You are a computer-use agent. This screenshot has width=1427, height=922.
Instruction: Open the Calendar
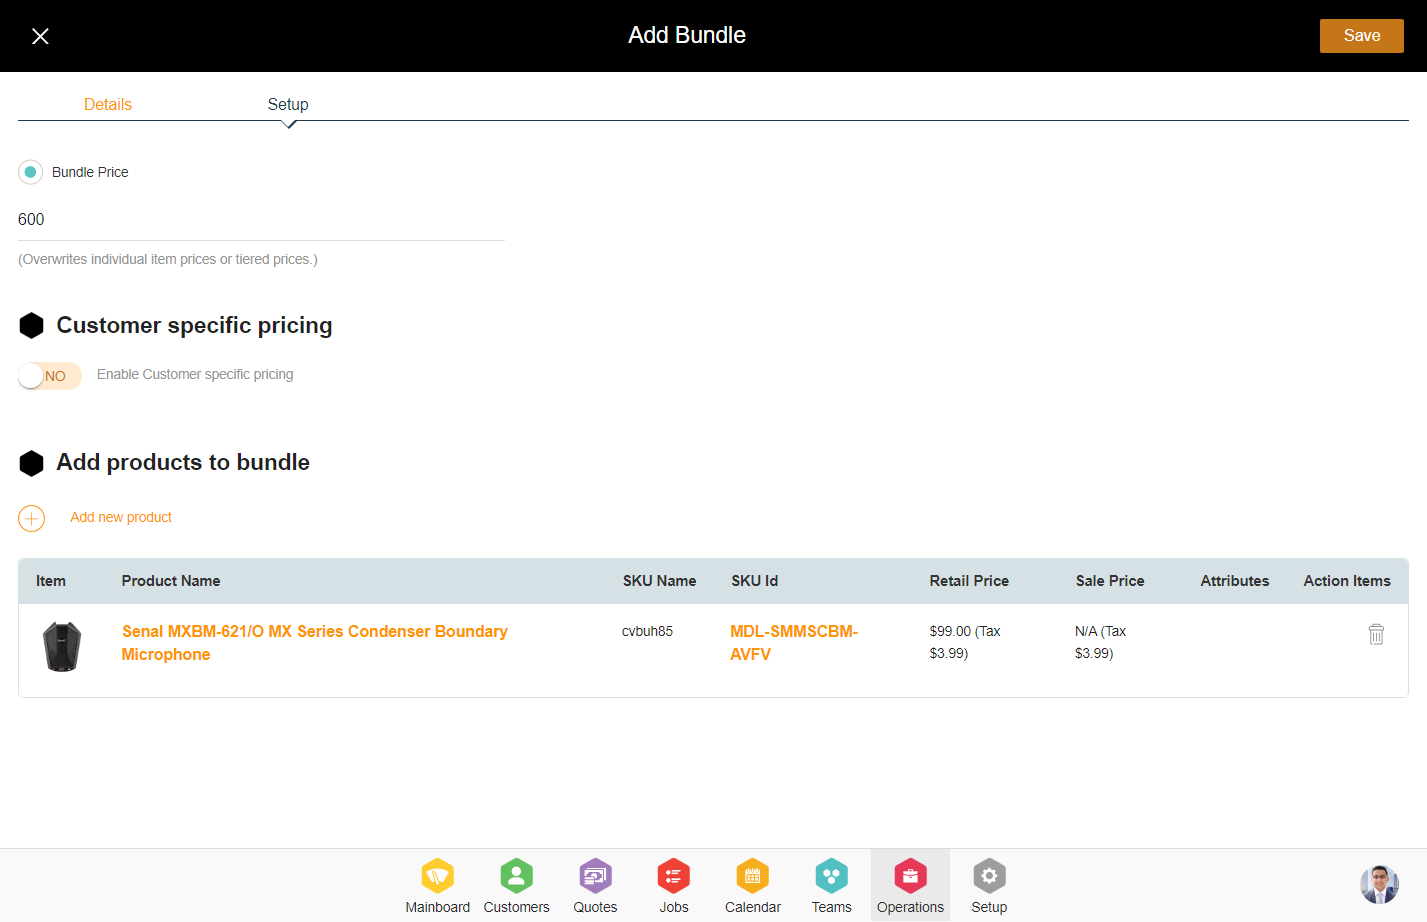753,886
